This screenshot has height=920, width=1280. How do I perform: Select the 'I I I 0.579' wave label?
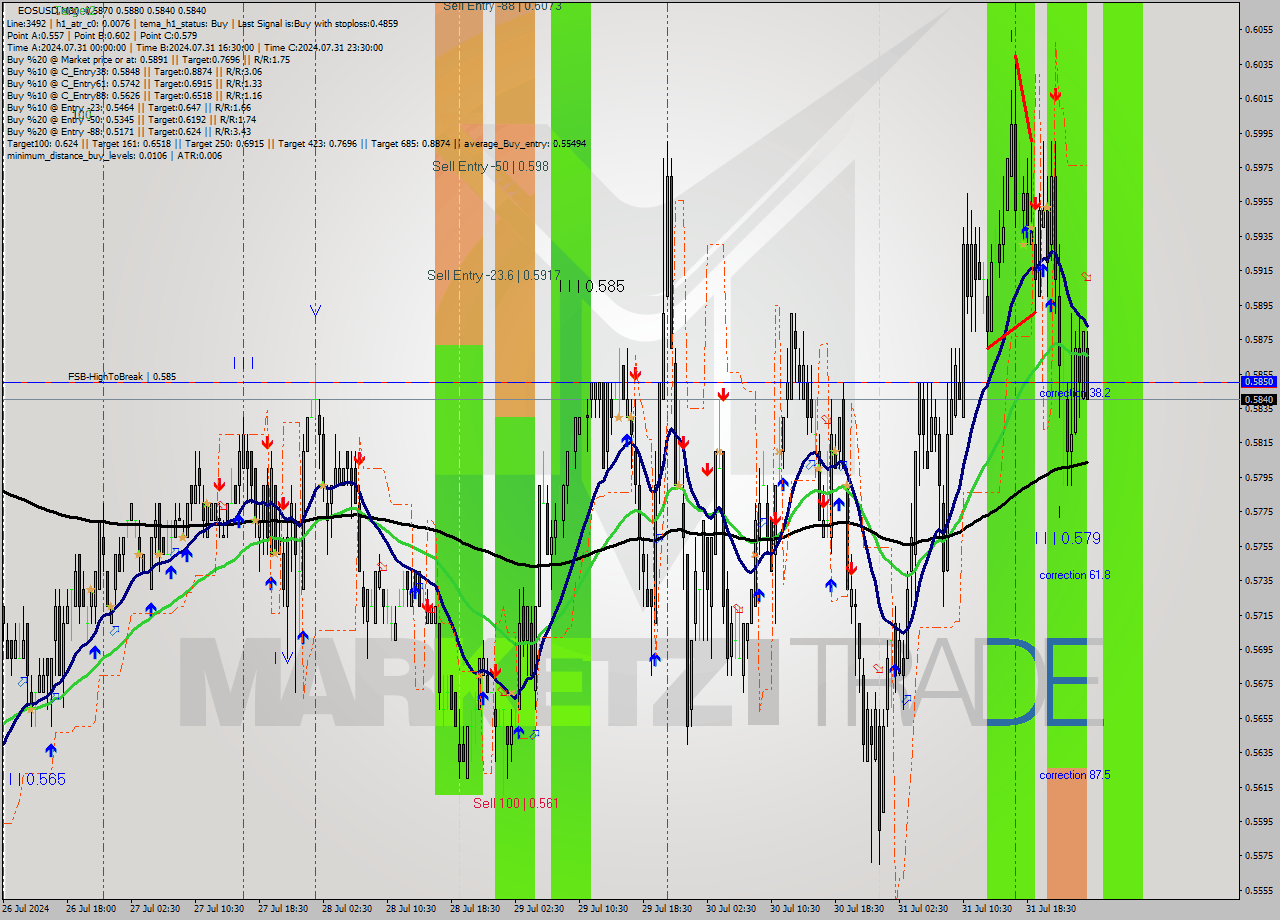pos(1068,538)
